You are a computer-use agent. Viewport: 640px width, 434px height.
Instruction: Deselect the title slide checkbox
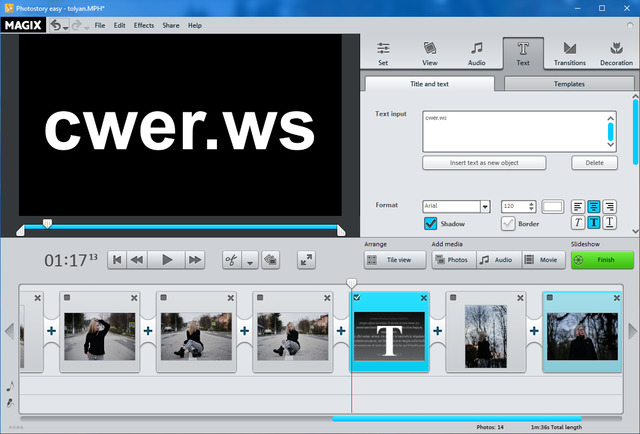pyautogui.click(x=357, y=297)
